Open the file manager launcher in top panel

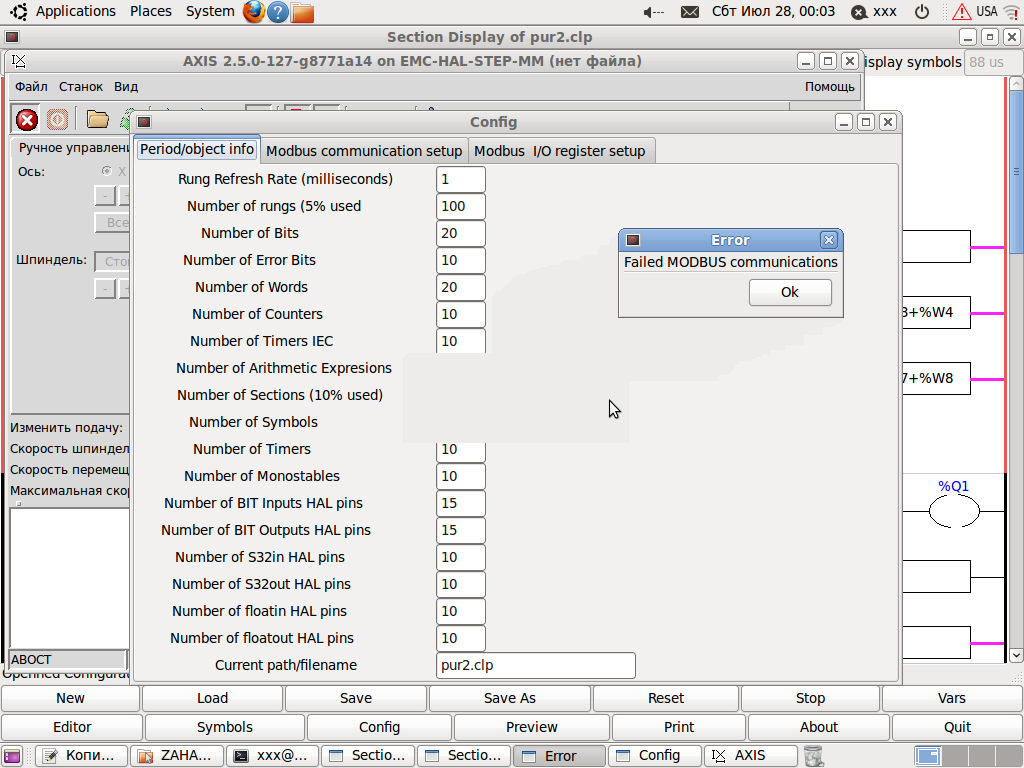(x=302, y=12)
